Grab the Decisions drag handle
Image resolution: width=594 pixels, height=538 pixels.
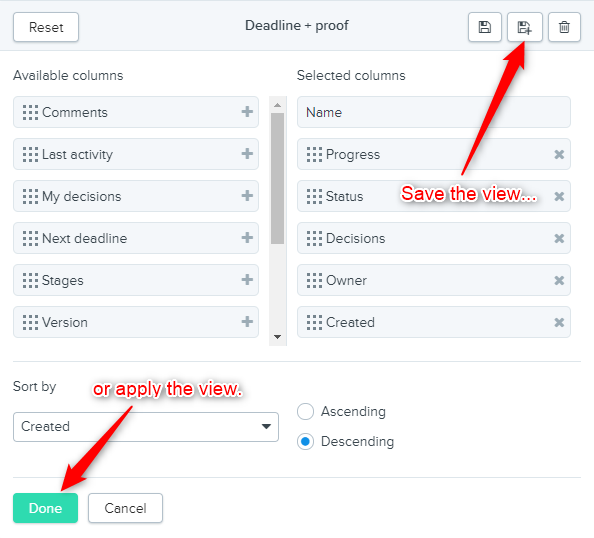[314, 239]
